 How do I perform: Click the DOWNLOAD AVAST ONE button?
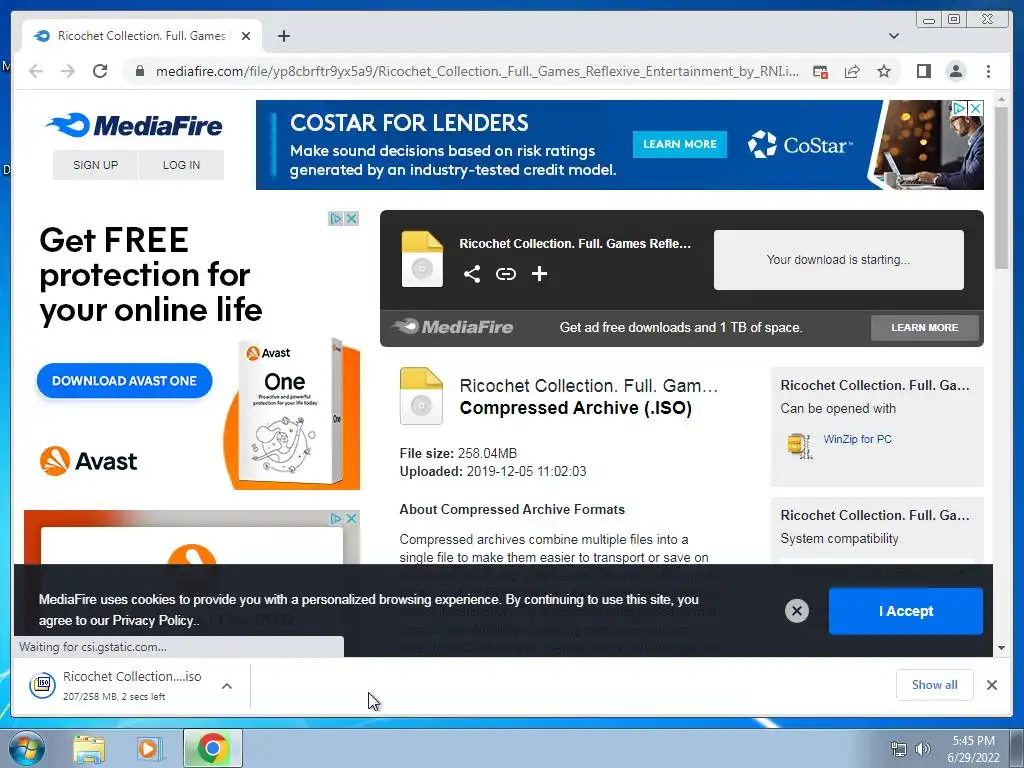point(124,381)
